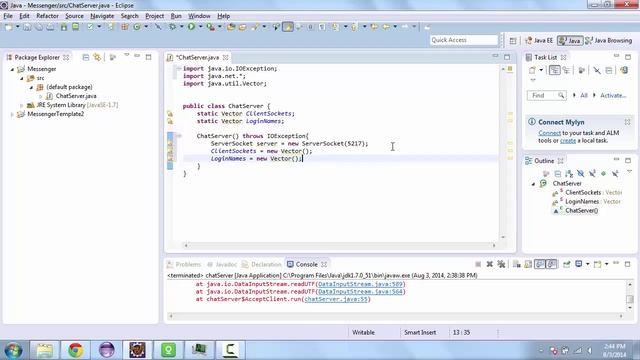Click the Last Edit Location arrow icon
The height and width of the screenshot is (360, 640).
[374, 27]
